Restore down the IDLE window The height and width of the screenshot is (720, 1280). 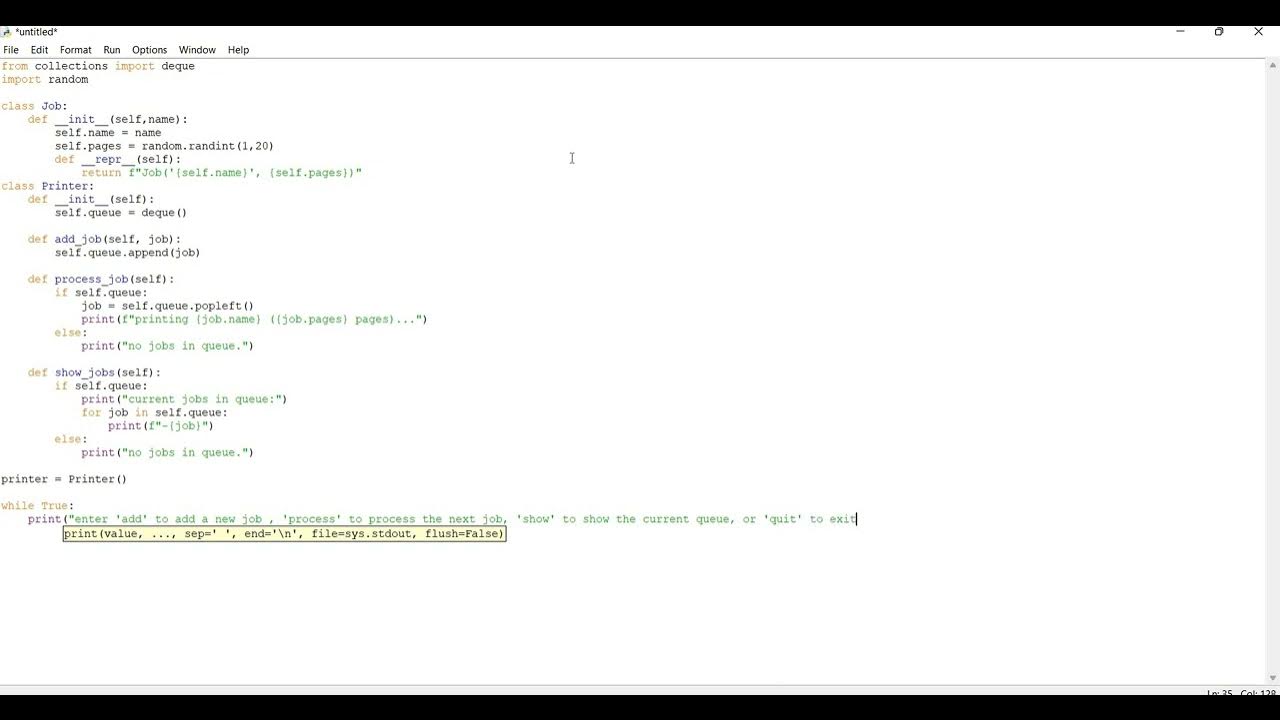1219,32
